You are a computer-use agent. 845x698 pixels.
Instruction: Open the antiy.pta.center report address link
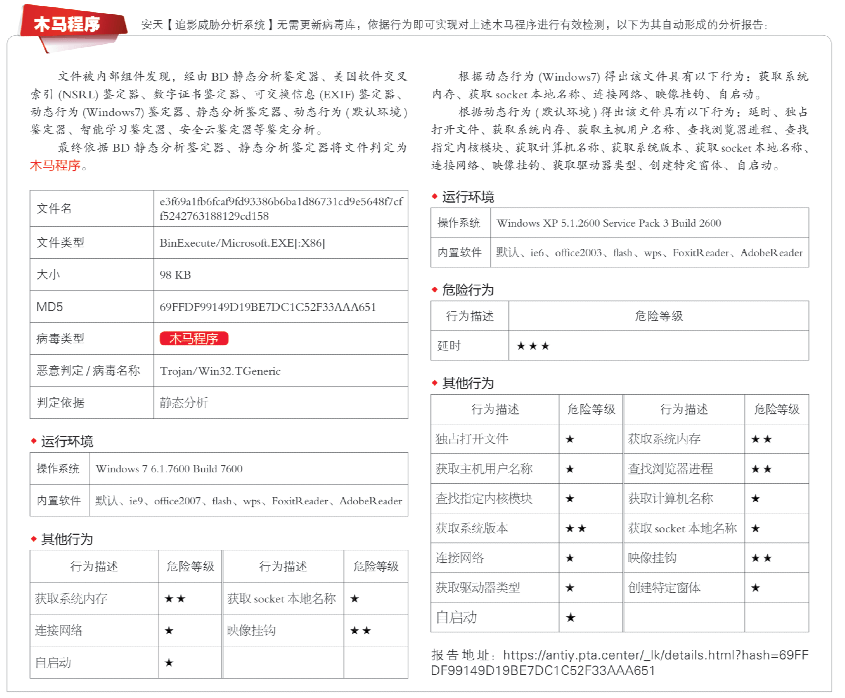[x=620, y=663]
